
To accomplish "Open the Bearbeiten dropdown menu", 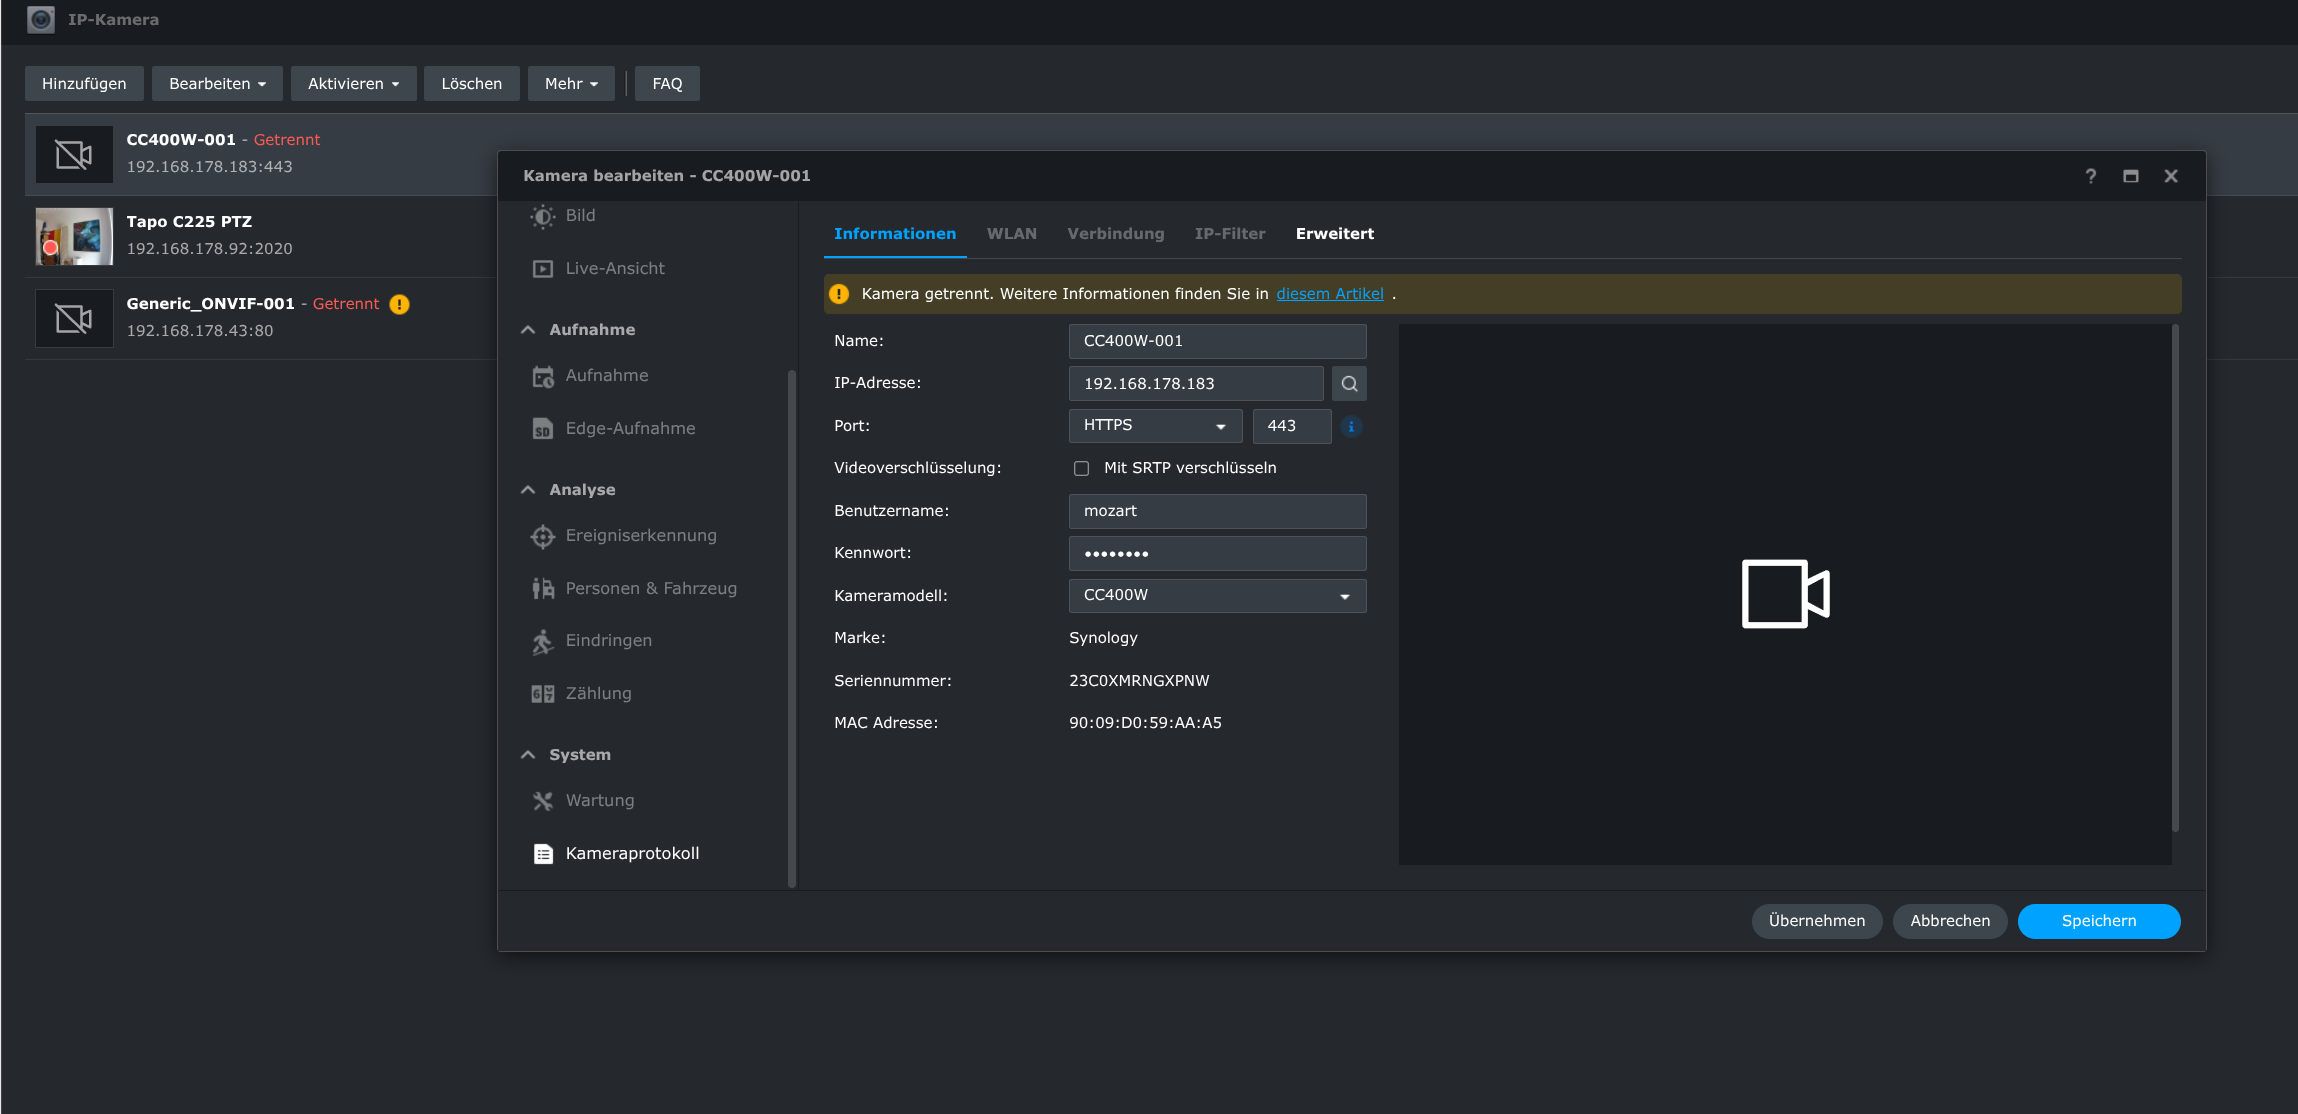I will 217,84.
